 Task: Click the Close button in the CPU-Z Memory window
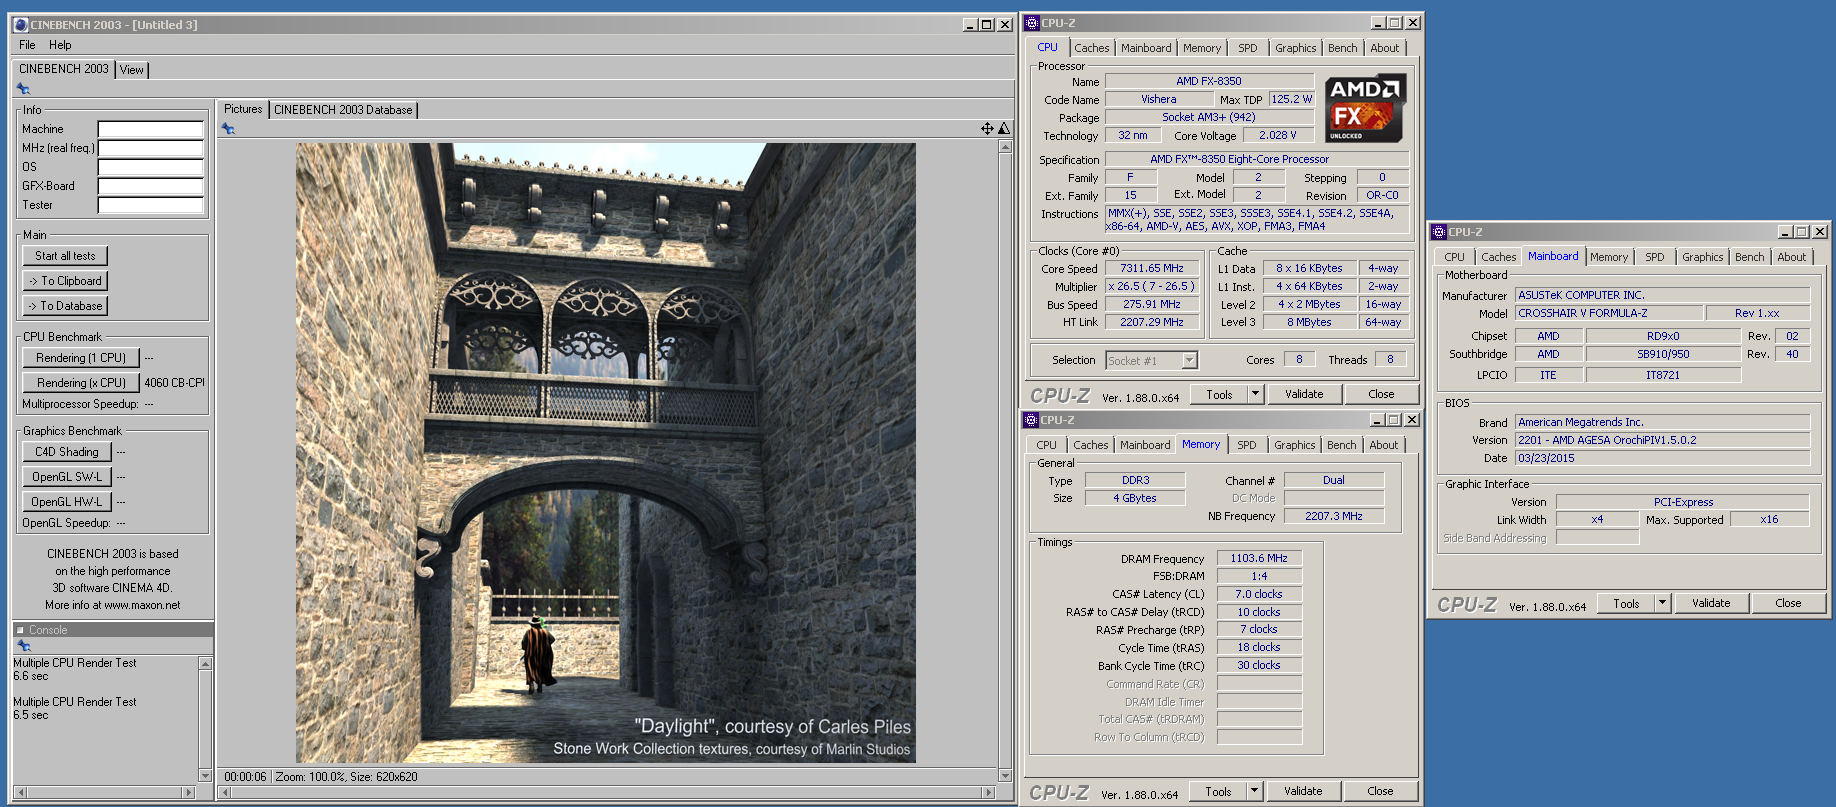pos(1380,791)
